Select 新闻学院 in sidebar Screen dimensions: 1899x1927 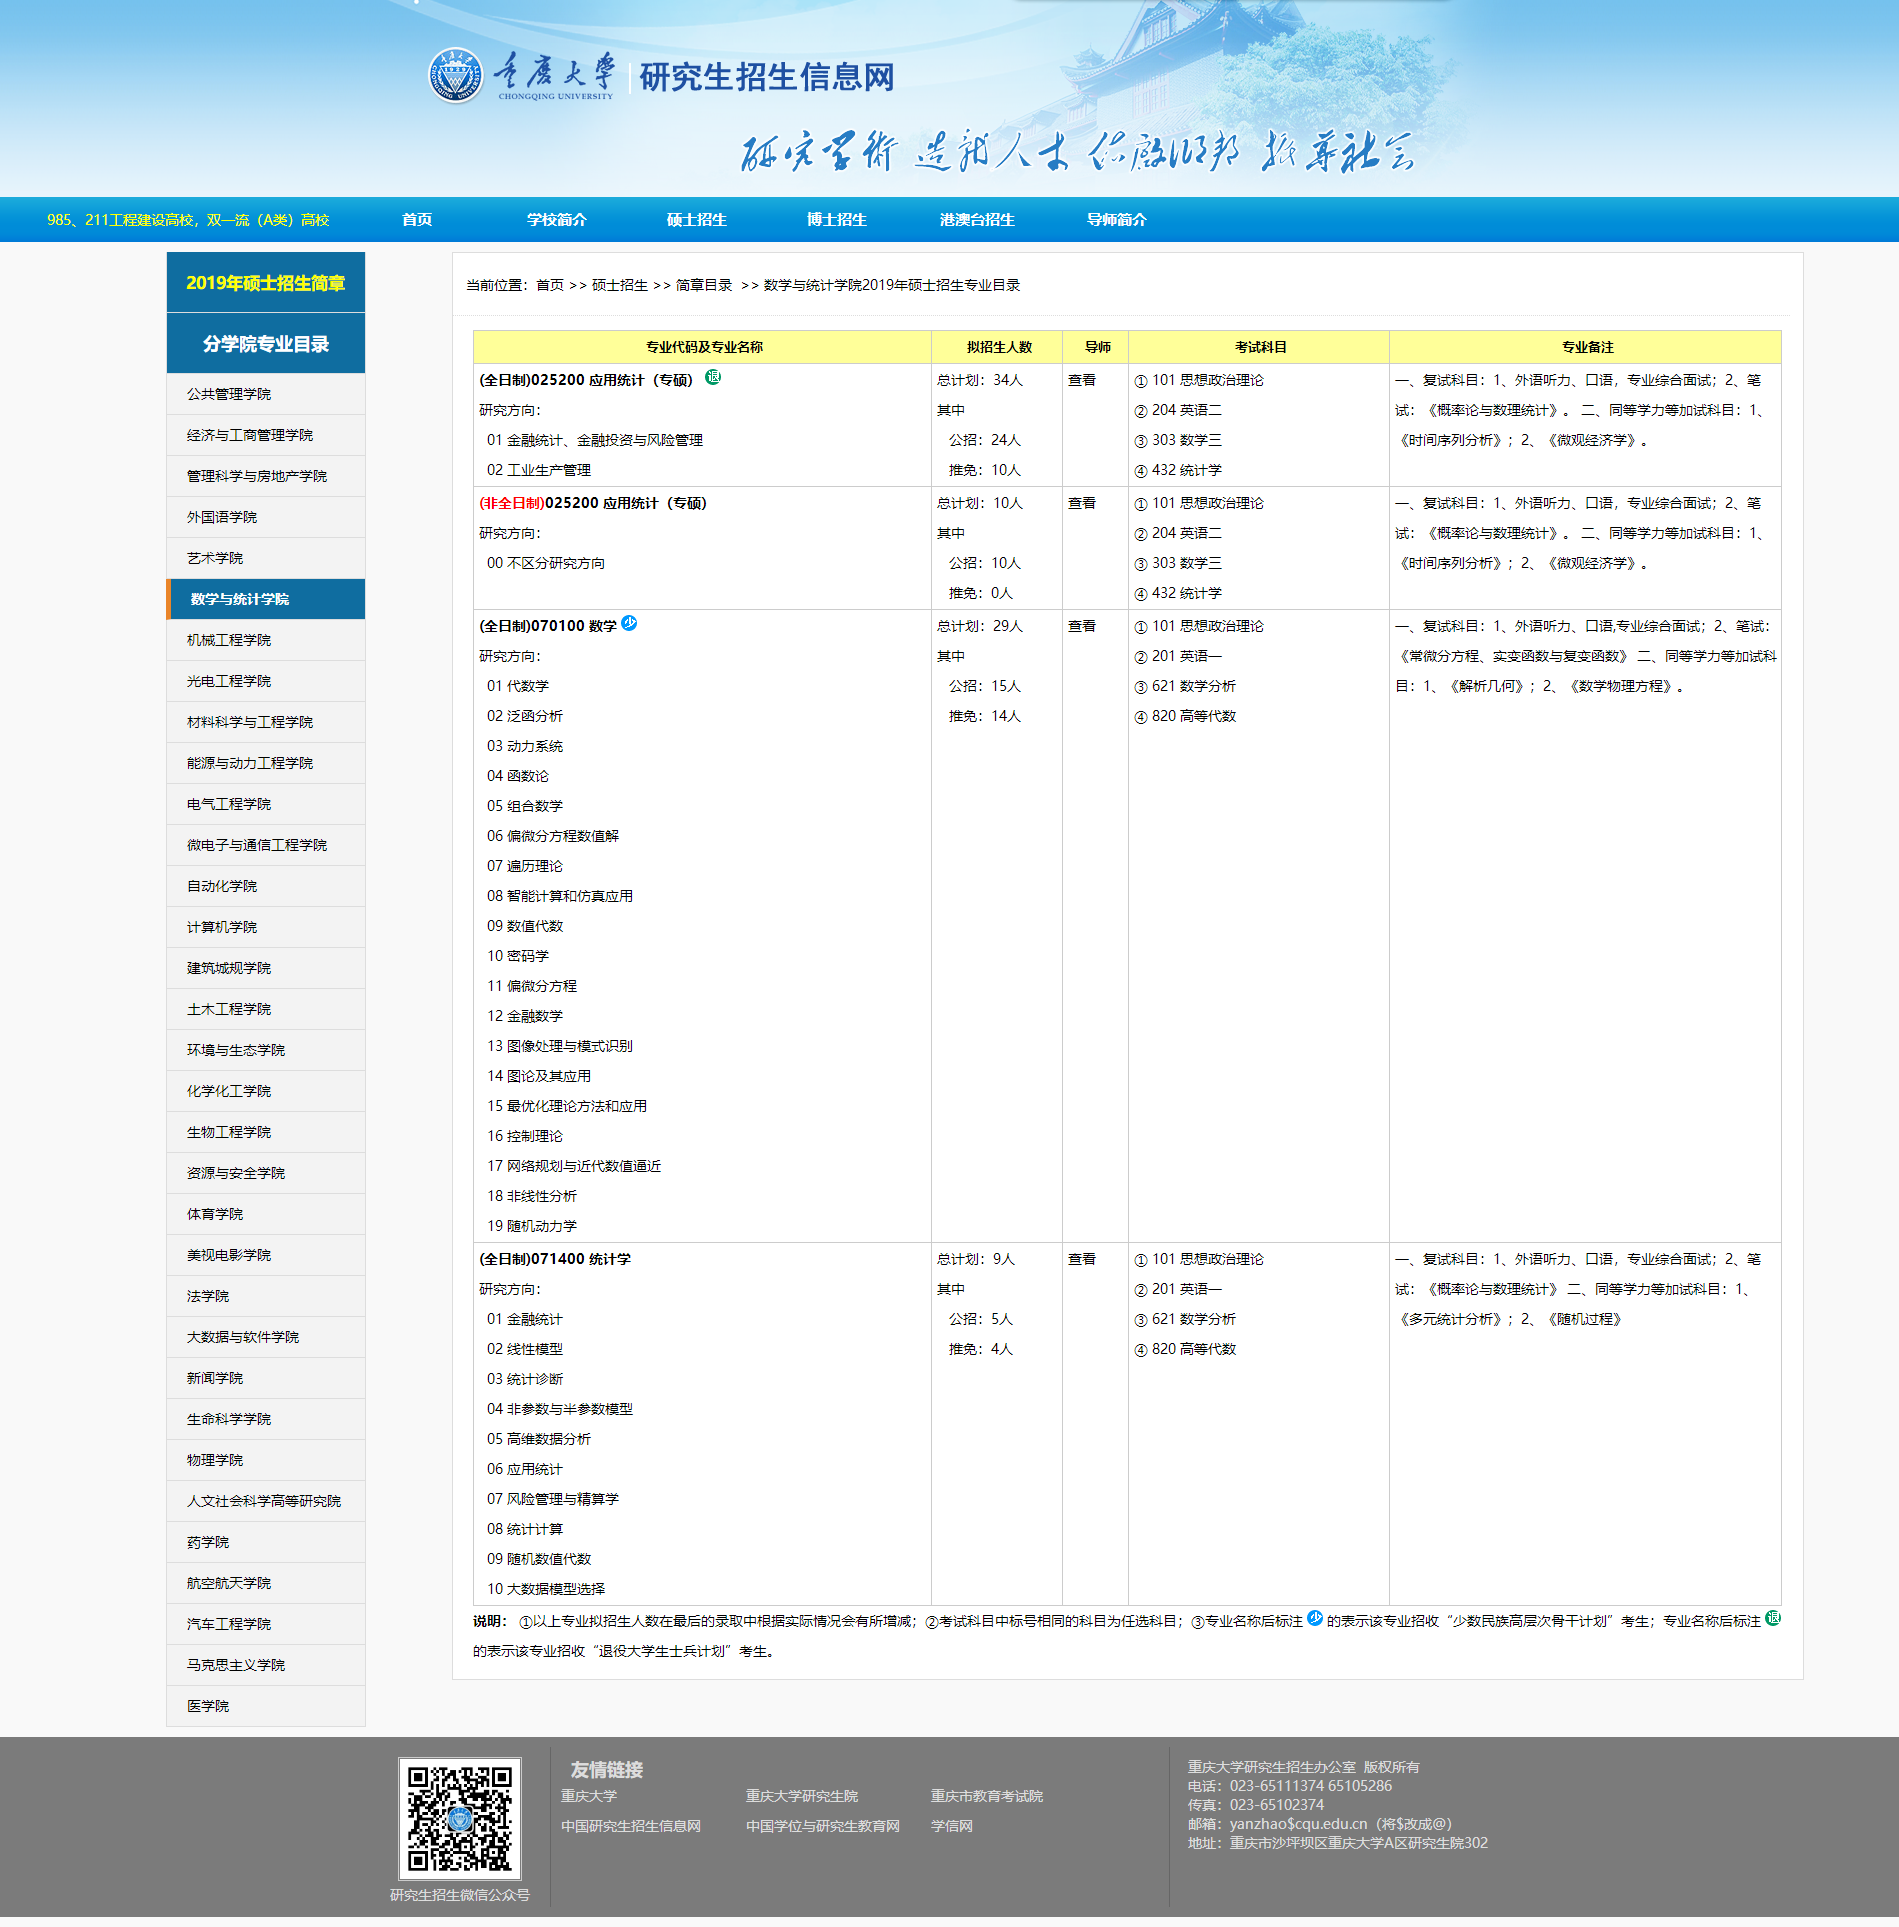coord(266,1378)
